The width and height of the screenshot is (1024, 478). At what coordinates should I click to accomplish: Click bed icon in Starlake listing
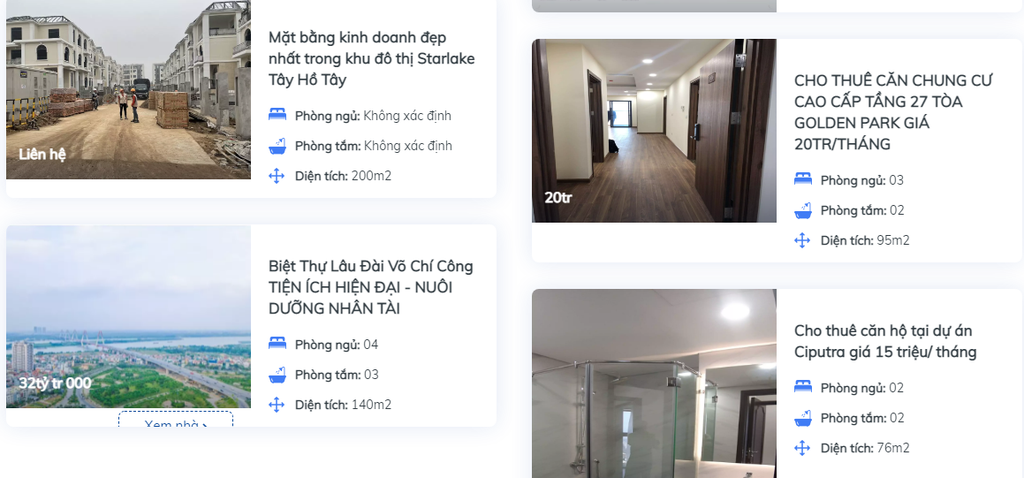[x=277, y=115]
